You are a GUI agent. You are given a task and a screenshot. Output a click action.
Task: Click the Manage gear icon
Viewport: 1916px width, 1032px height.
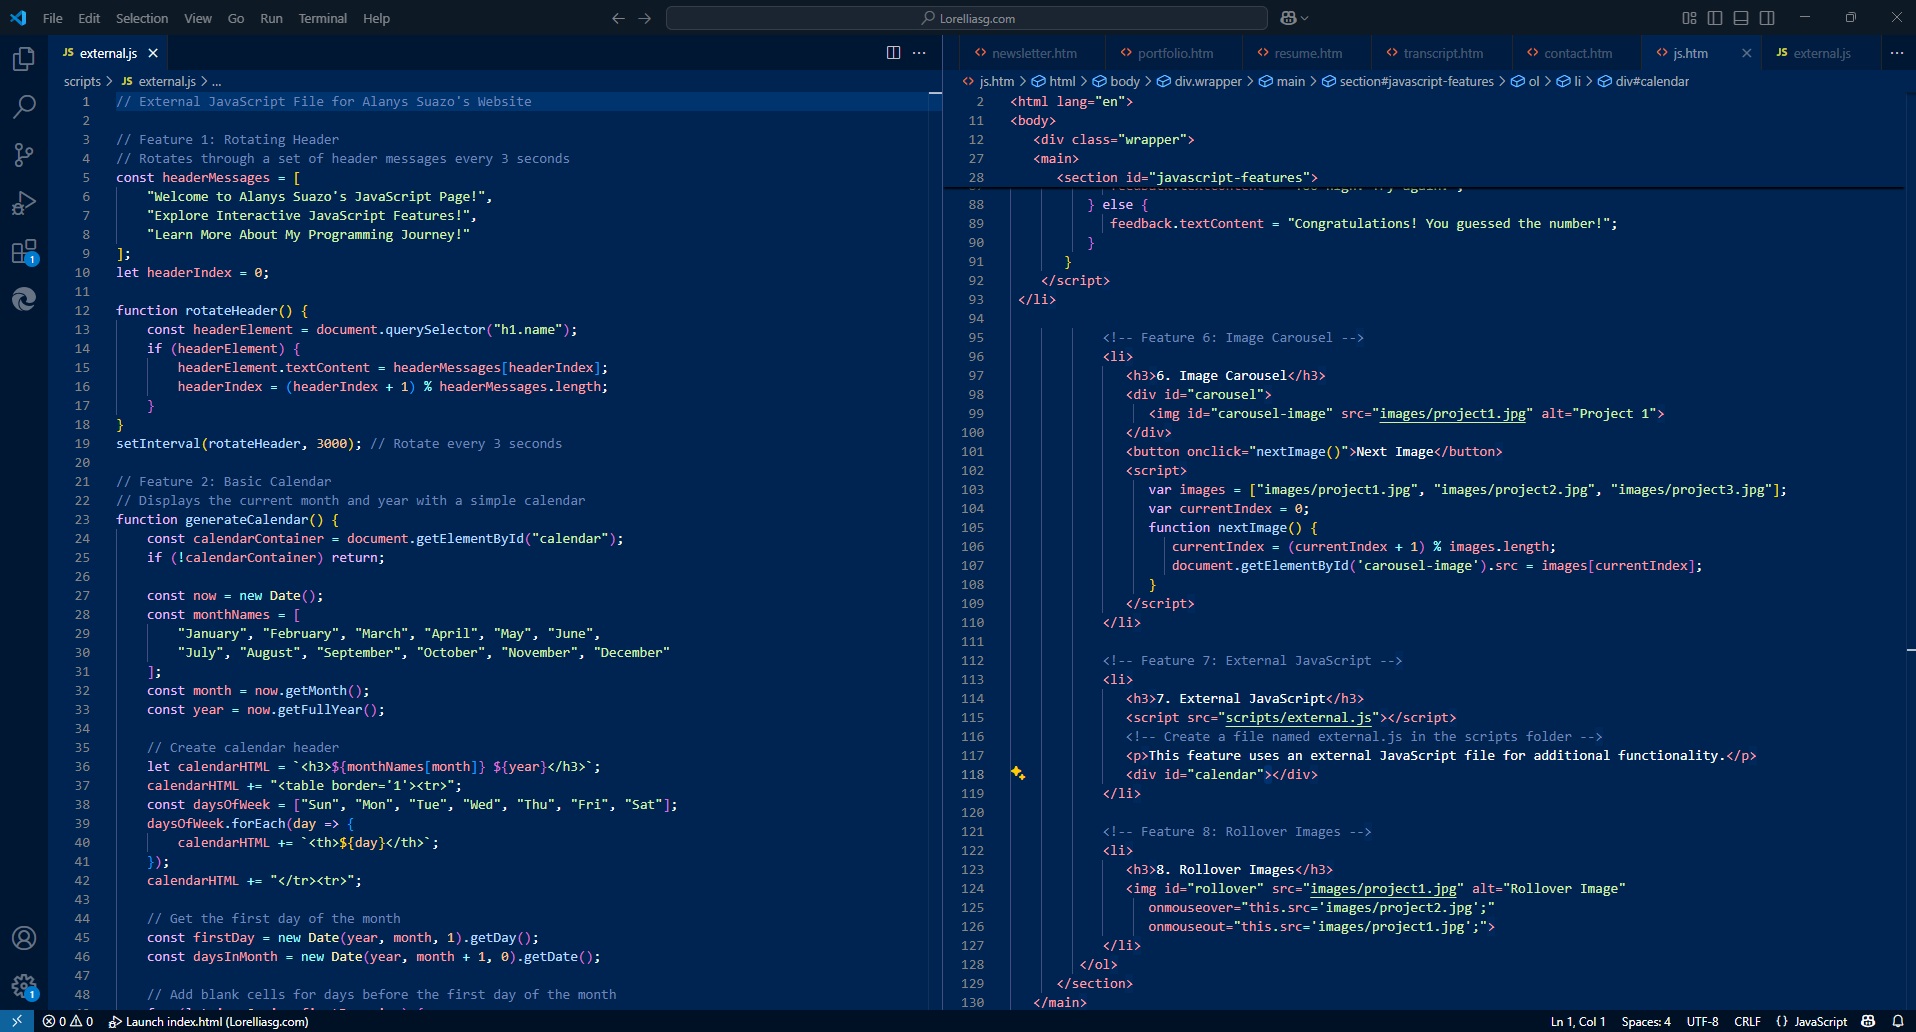click(24, 987)
